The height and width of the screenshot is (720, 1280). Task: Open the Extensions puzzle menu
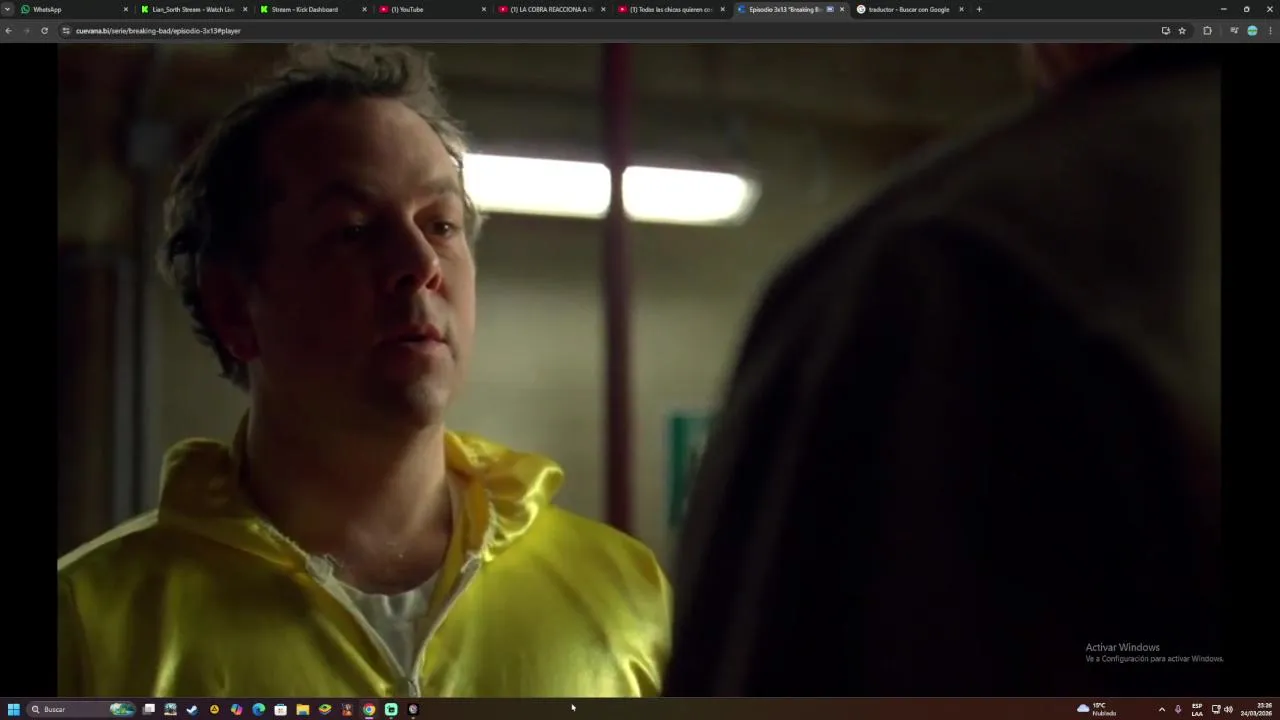(x=1207, y=31)
